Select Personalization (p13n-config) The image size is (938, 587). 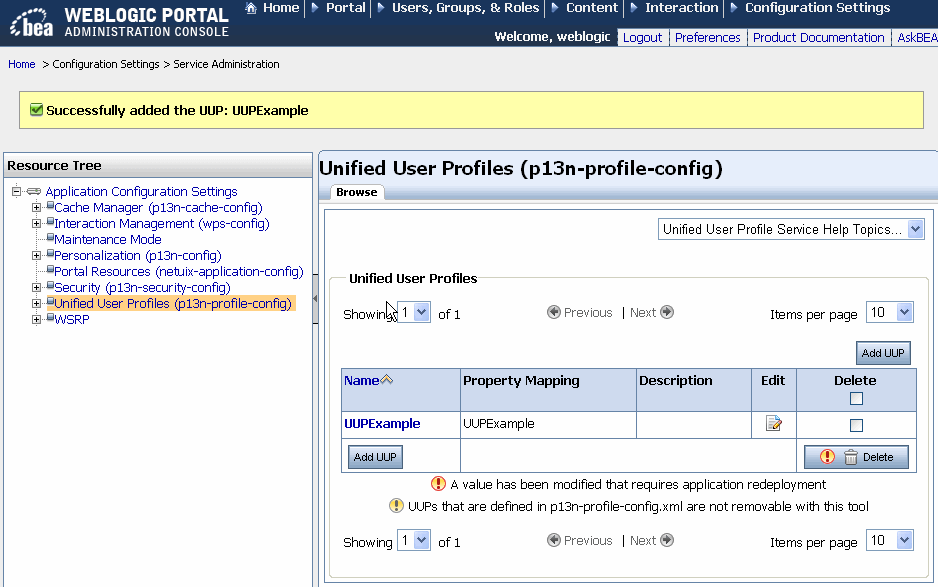(138, 256)
